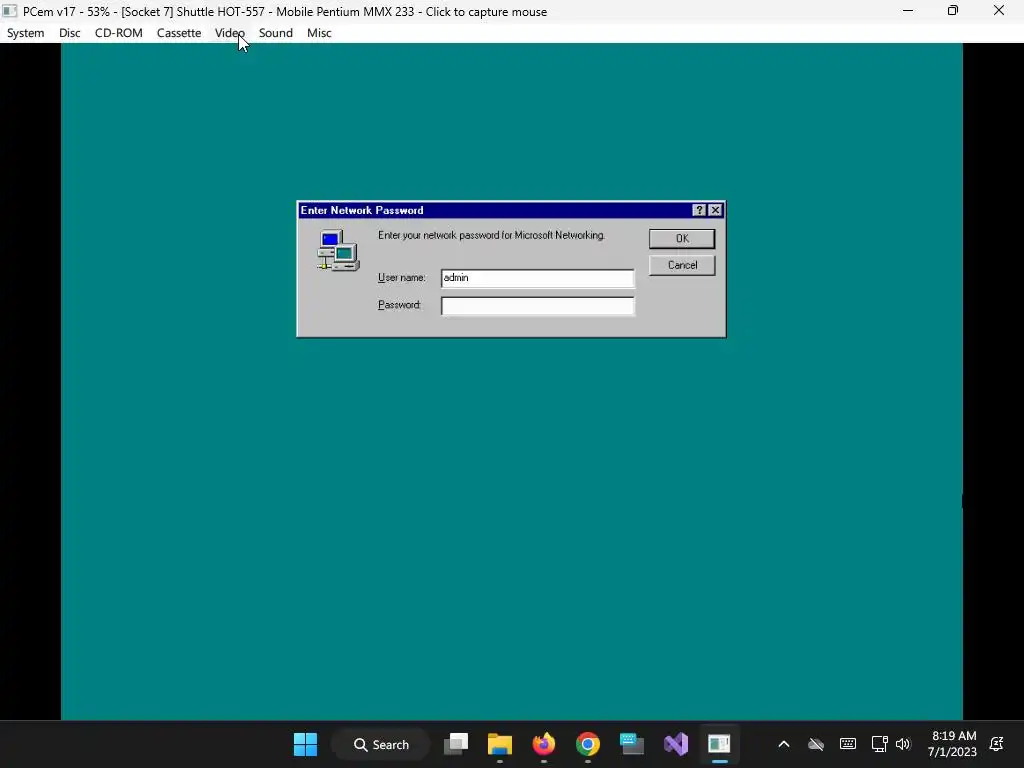
Task: Click the User name field containing admin
Action: click(x=537, y=278)
